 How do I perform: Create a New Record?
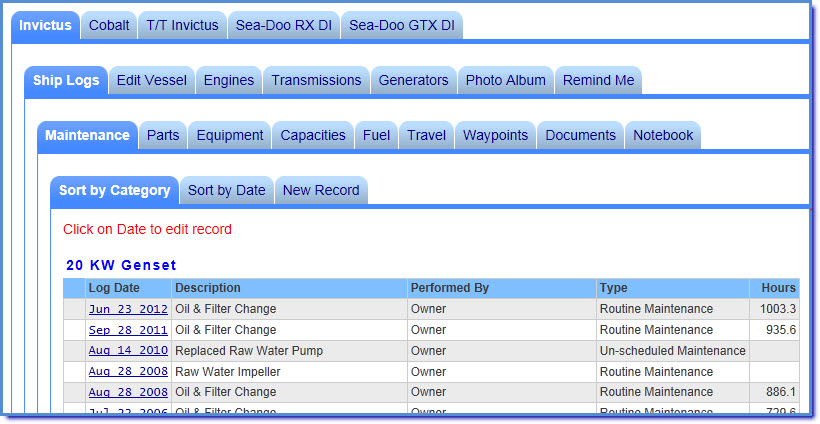[x=321, y=190]
